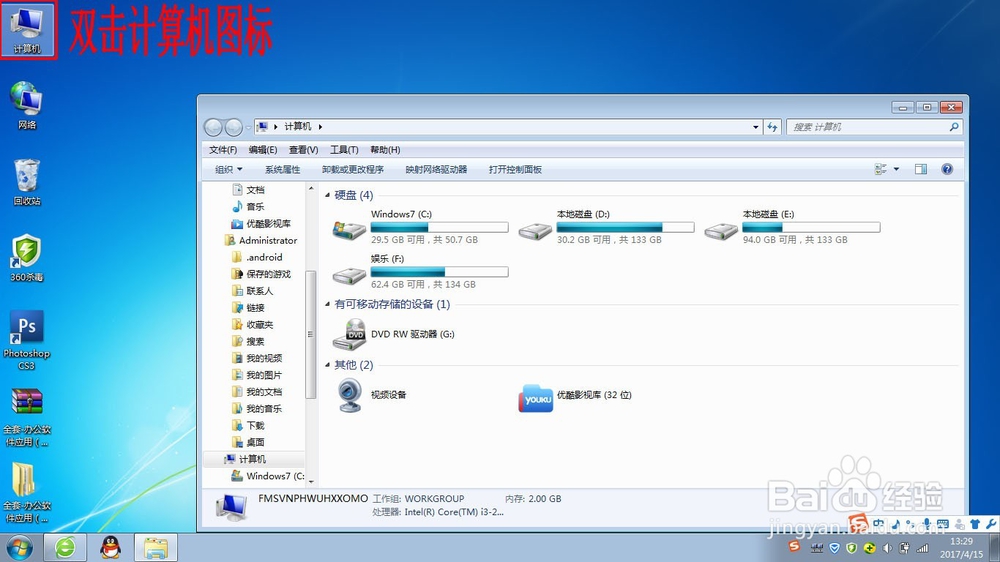The height and width of the screenshot is (562, 1000).
Task: Open local disk (E:) drive icon
Action: tap(721, 231)
